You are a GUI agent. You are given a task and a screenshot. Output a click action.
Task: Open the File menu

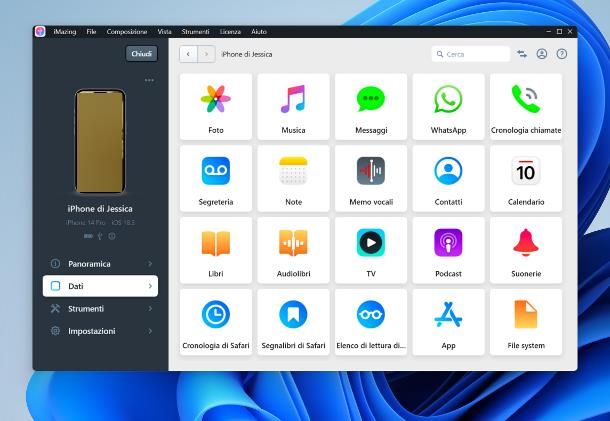[91, 32]
